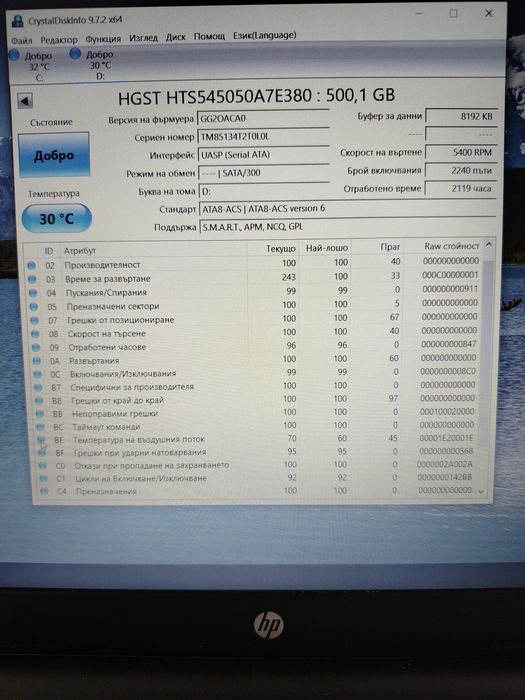Click the status dot for Грешки от позициониране

point(35,321)
